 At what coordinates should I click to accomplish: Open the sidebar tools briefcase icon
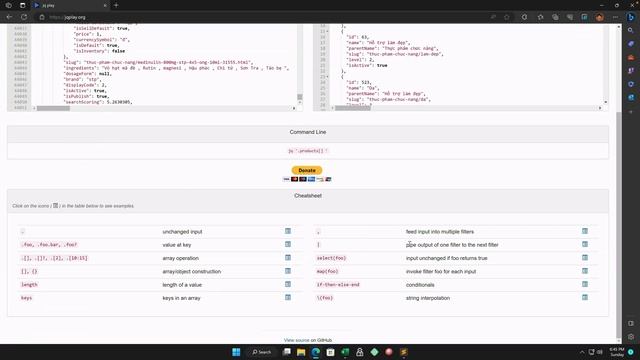(631, 58)
